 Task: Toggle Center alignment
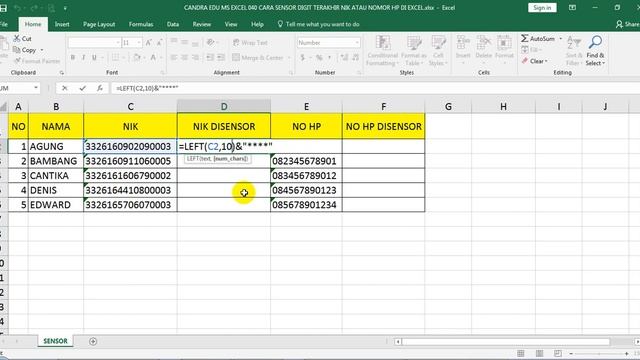click(x=184, y=58)
